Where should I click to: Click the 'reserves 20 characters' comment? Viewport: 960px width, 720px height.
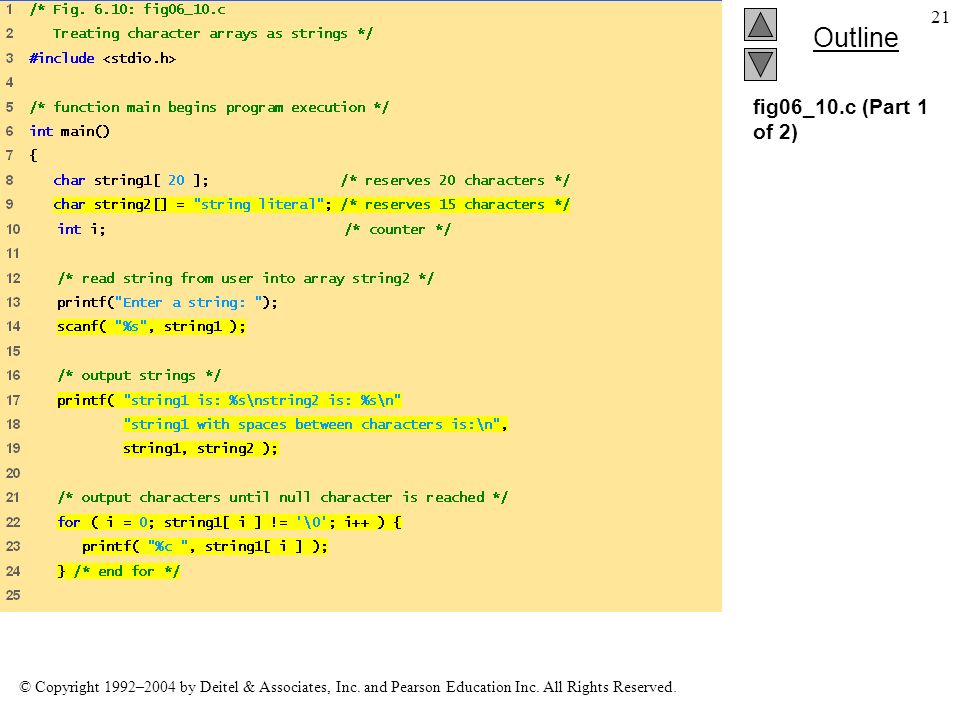pyautogui.click(x=455, y=180)
